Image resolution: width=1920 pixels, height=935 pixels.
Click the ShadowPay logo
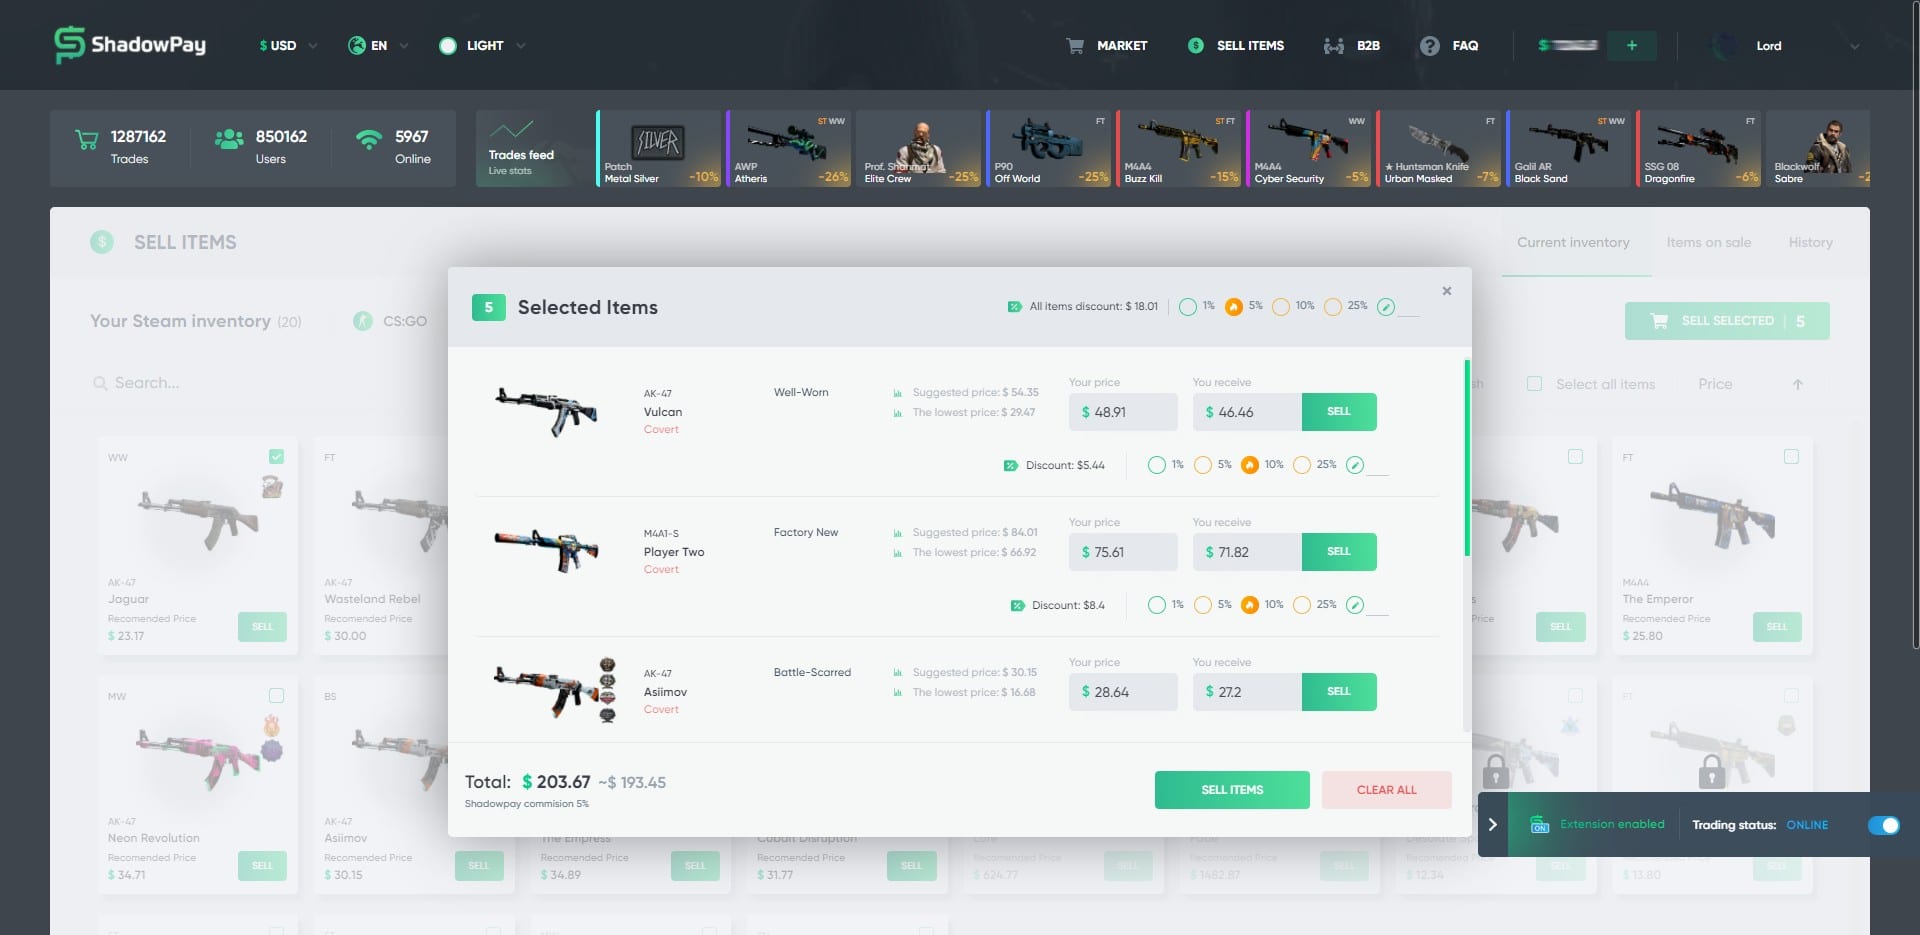coord(130,45)
